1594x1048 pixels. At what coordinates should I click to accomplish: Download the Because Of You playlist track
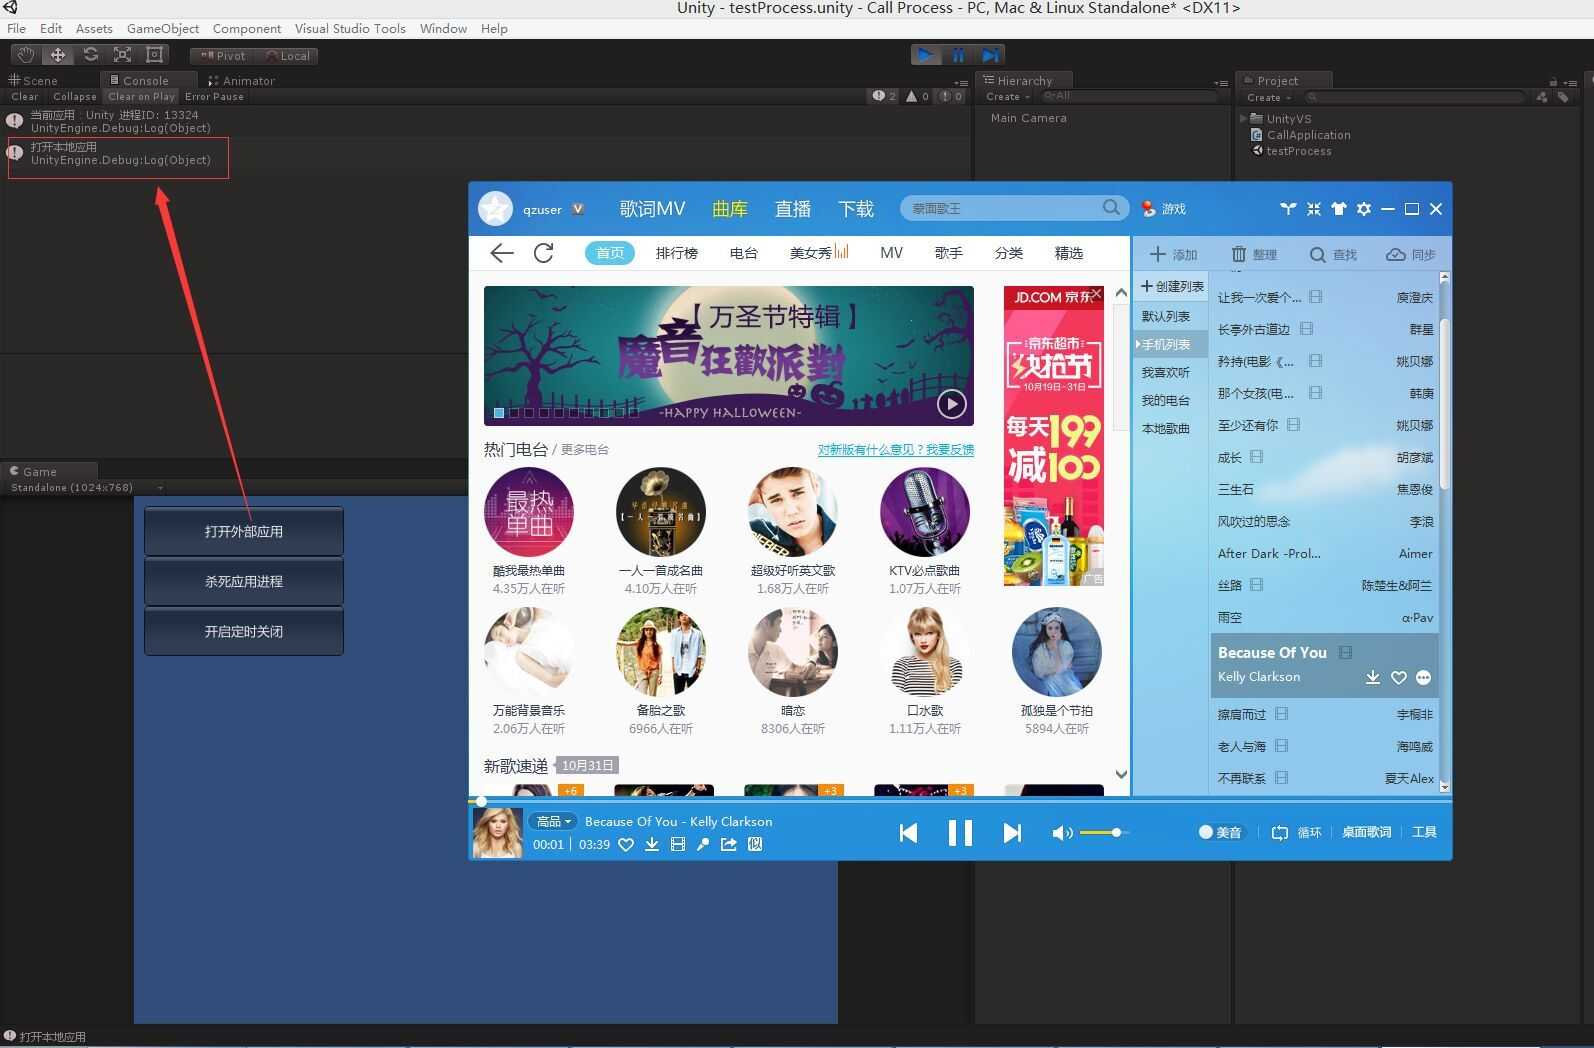coord(1373,678)
